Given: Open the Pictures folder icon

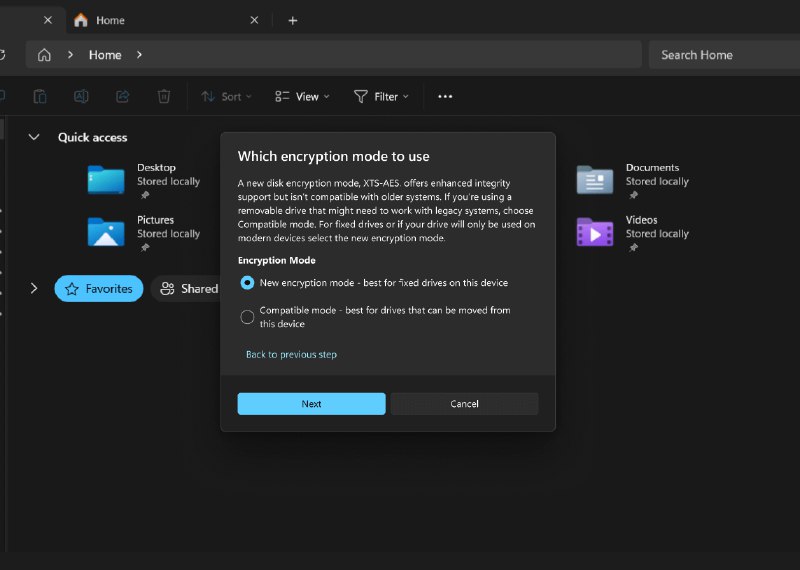Looking at the screenshot, I should point(106,232).
